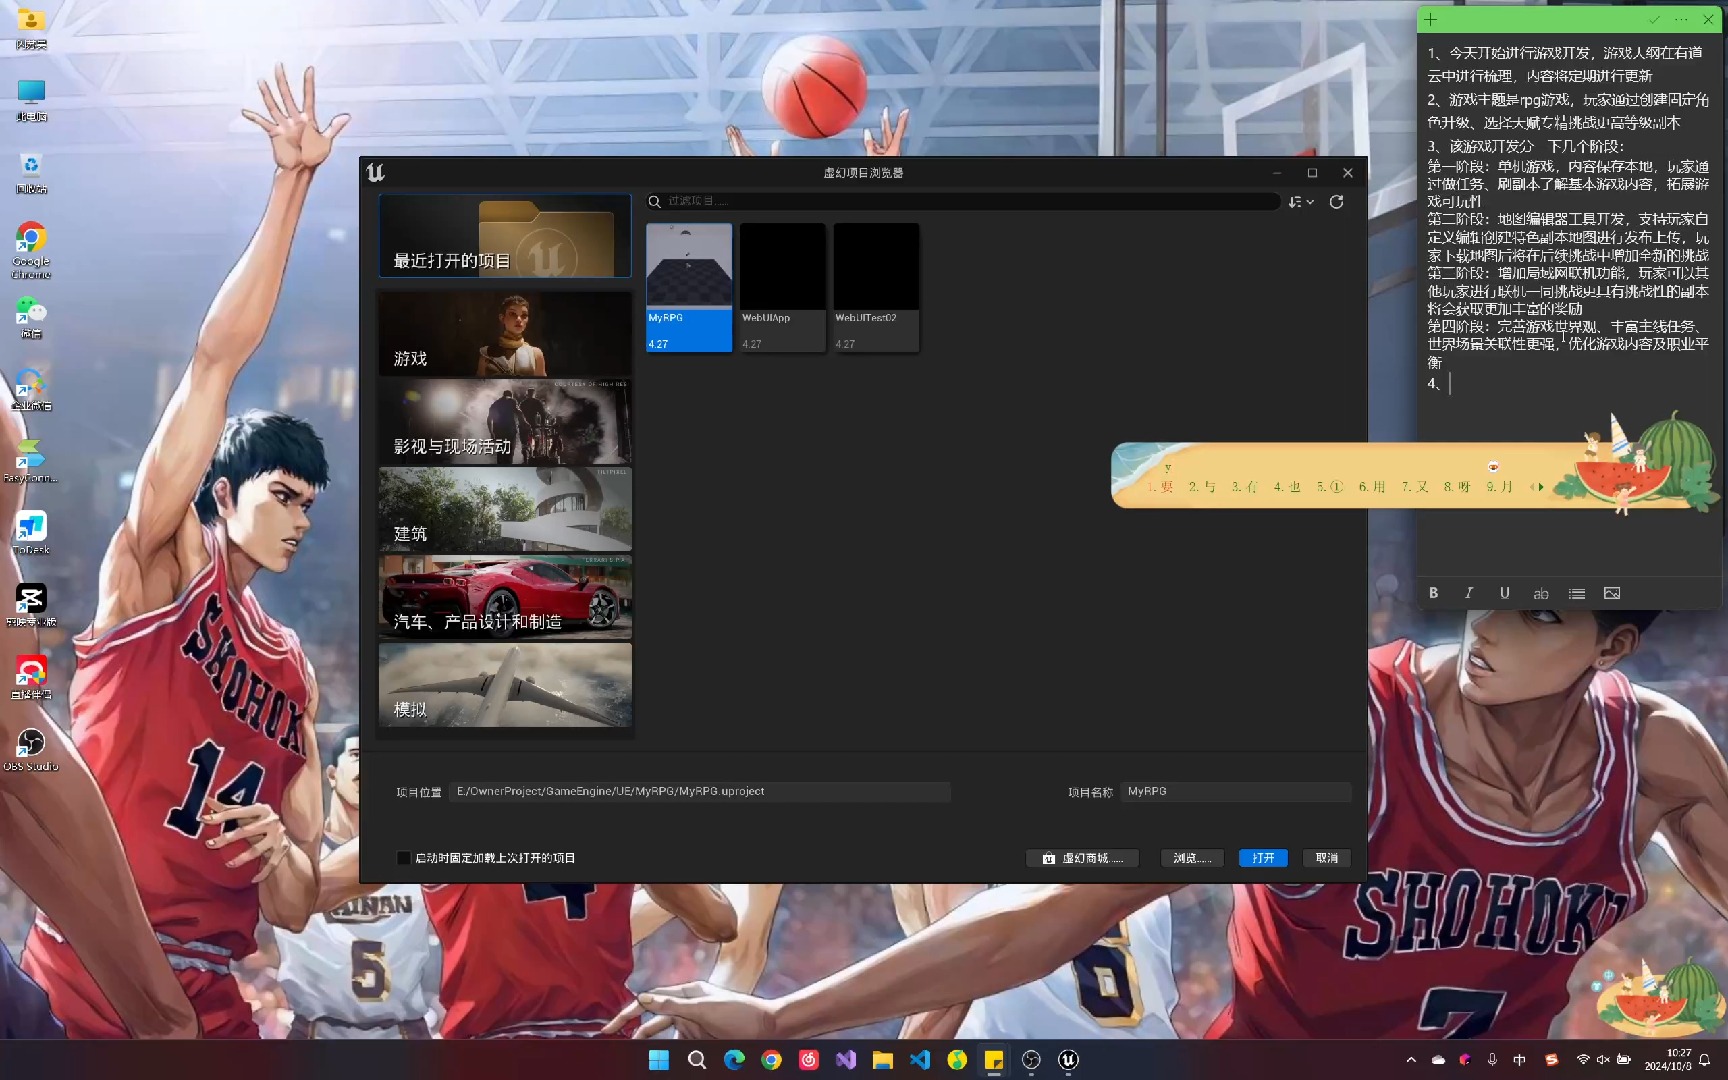The image size is (1728, 1080).
Task: Open the WeChat desktop shortcut
Action: click(31, 317)
